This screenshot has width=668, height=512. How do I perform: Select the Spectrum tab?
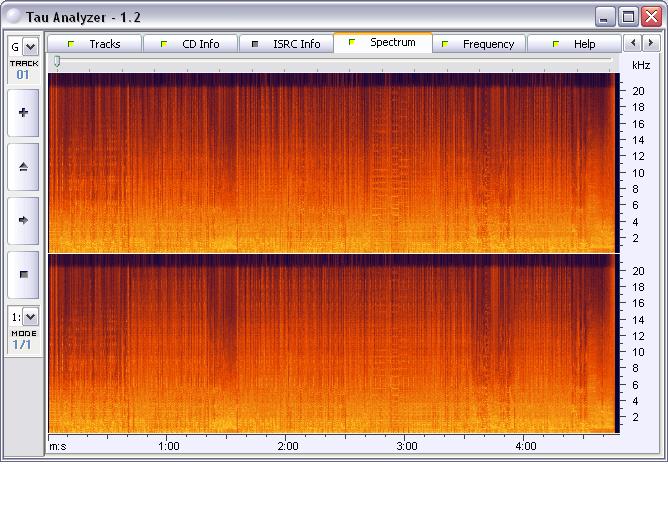382,43
